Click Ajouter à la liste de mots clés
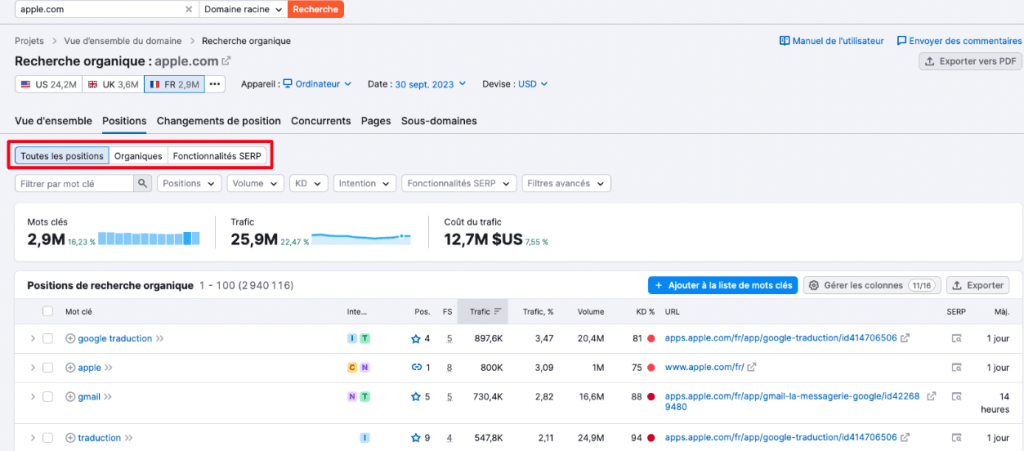1024x451 pixels. coord(723,285)
